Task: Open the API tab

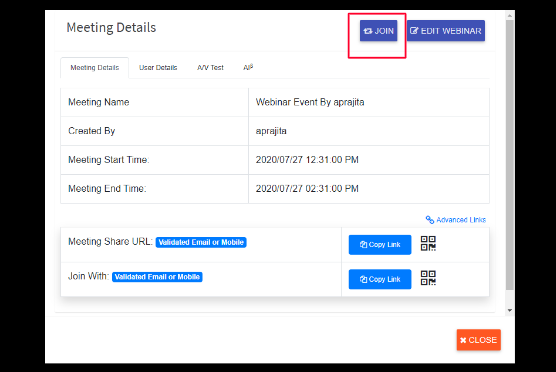Action: pos(248,67)
